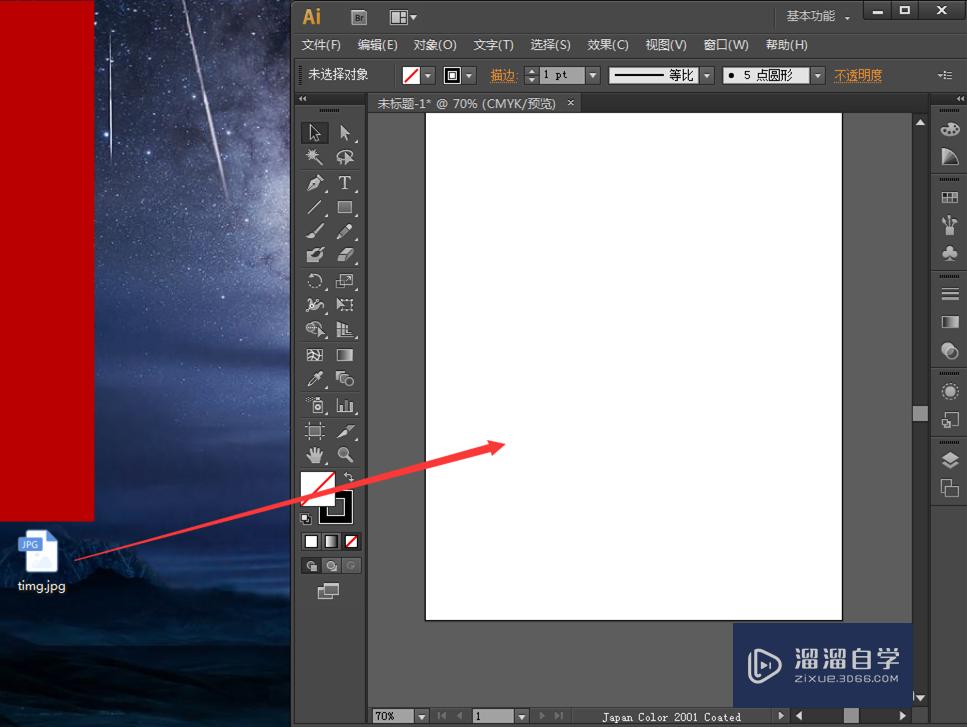Viewport: 967px width, 727px height.
Task: Open the 70% zoom level dropdown
Action: tap(422, 717)
